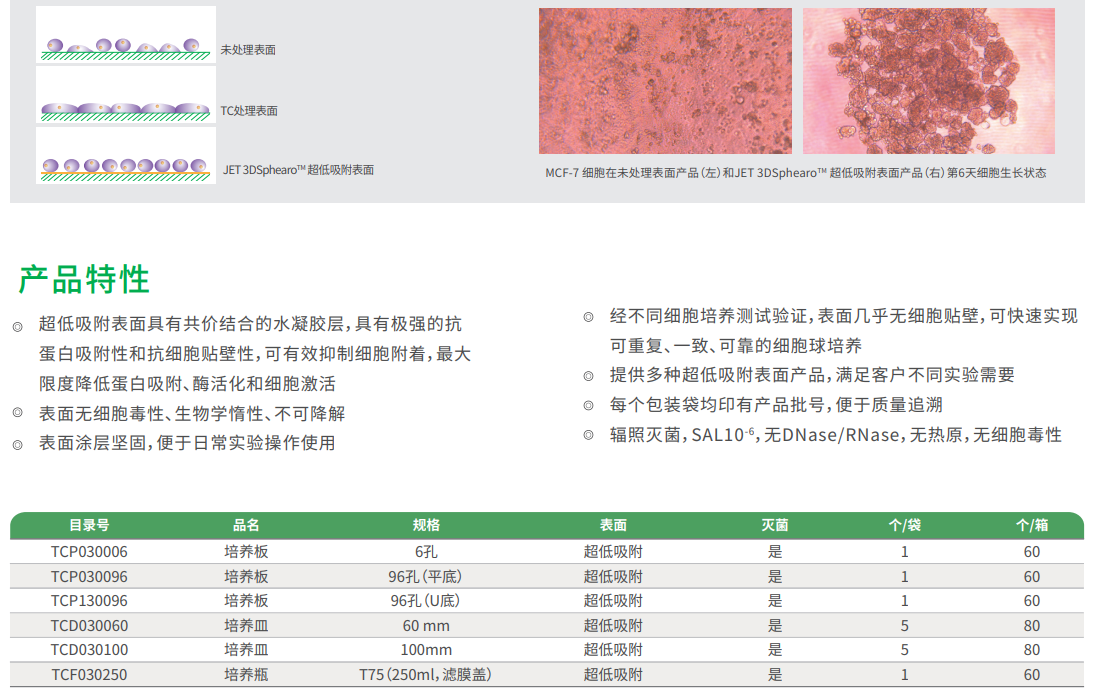Open the left MCF-7 microscopy photo

[x=665, y=81]
